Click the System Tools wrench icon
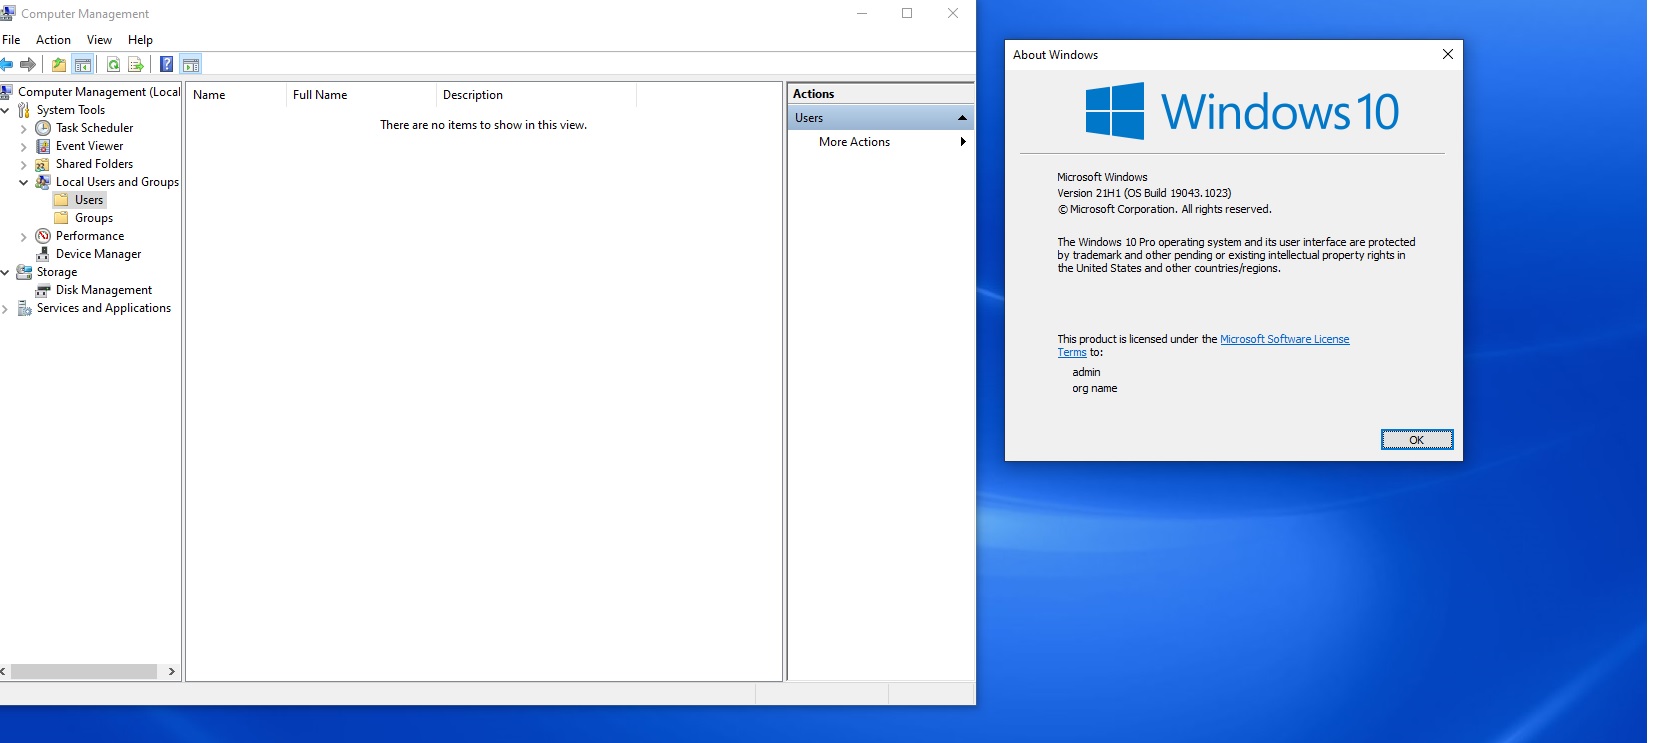Image resolution: width=1662 pixels, height=743 pixels. pos(24,110)
